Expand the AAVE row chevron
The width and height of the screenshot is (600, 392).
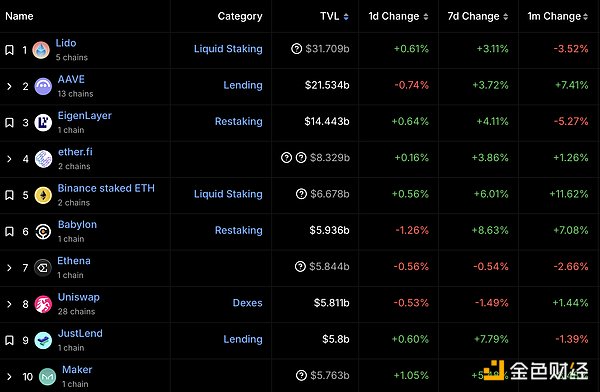click(x=9, y=87)
